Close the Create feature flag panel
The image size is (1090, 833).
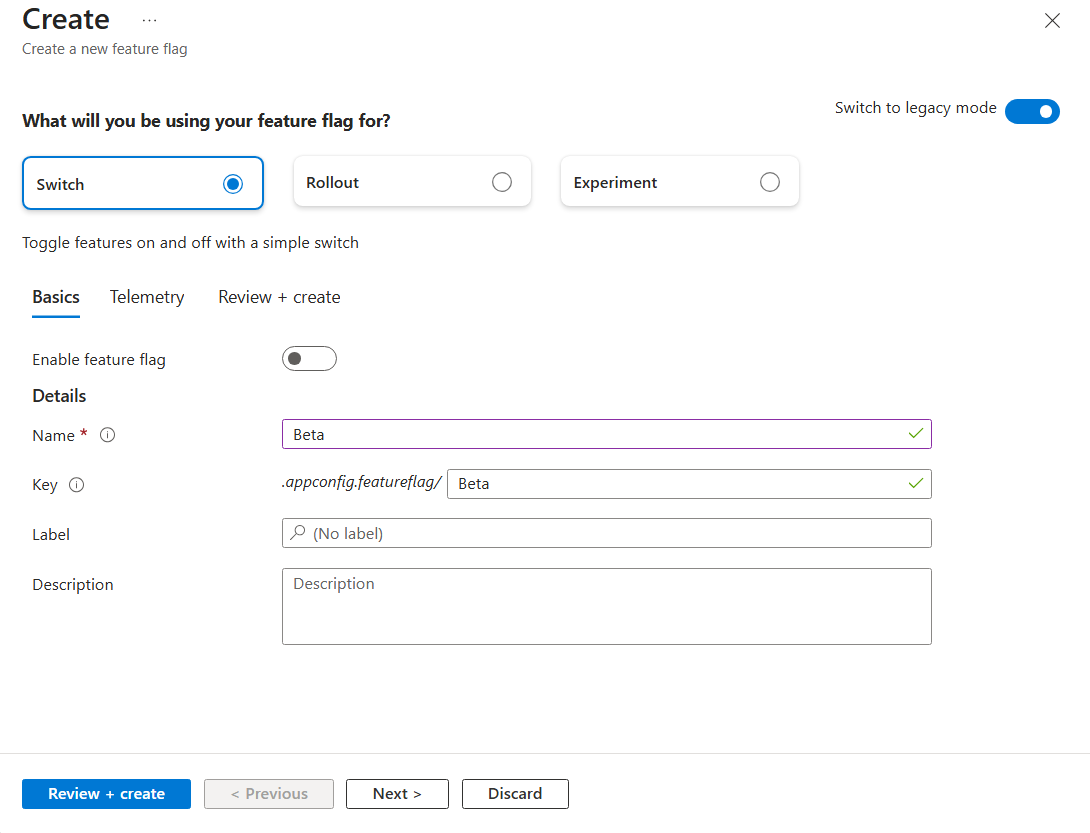[1052, 20]
